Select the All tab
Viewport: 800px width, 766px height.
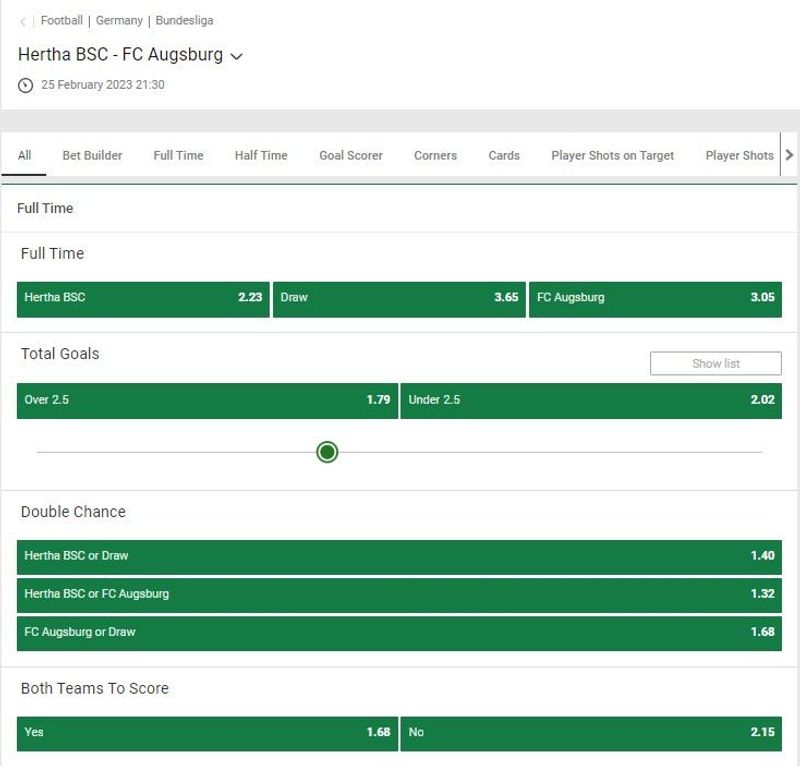(x=24, y=155)
